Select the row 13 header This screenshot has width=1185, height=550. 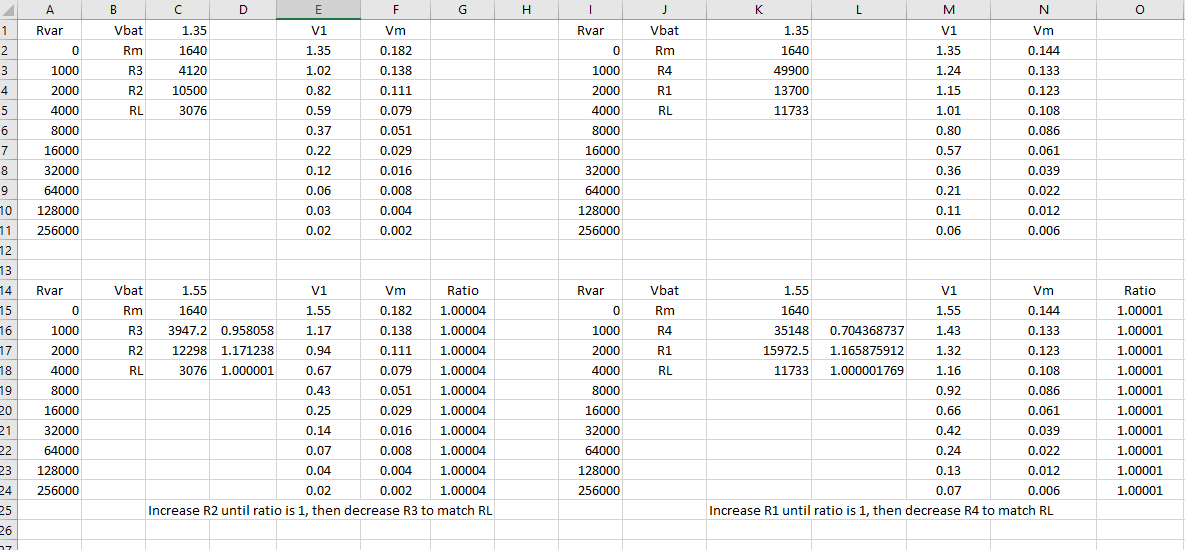coord(8,270)
